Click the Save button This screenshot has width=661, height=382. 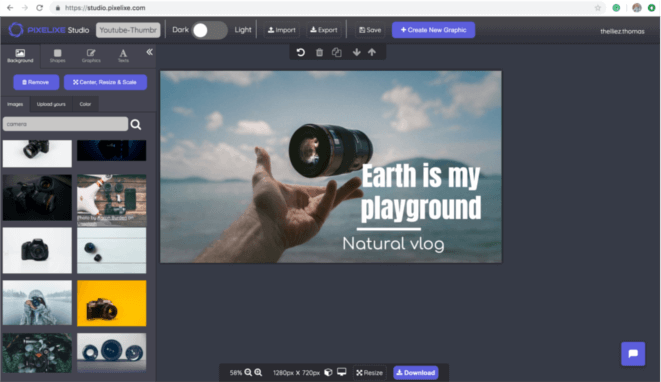click(x=370, y=30)
